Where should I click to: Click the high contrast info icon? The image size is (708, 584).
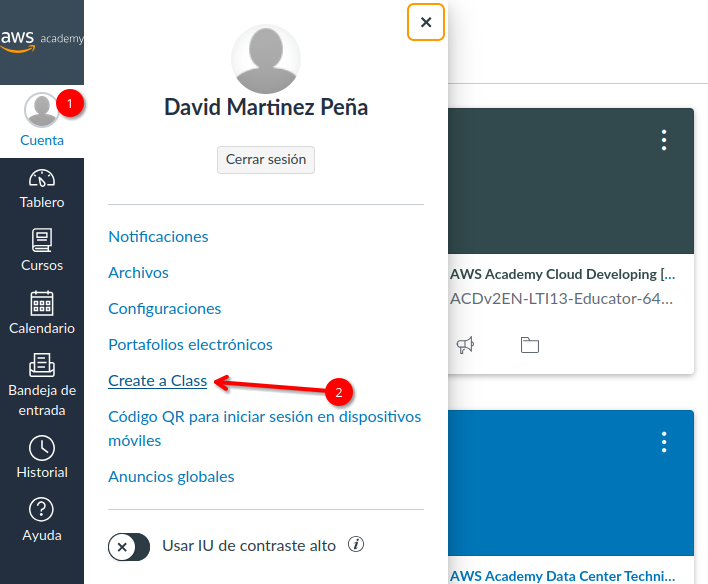(356, 544)
